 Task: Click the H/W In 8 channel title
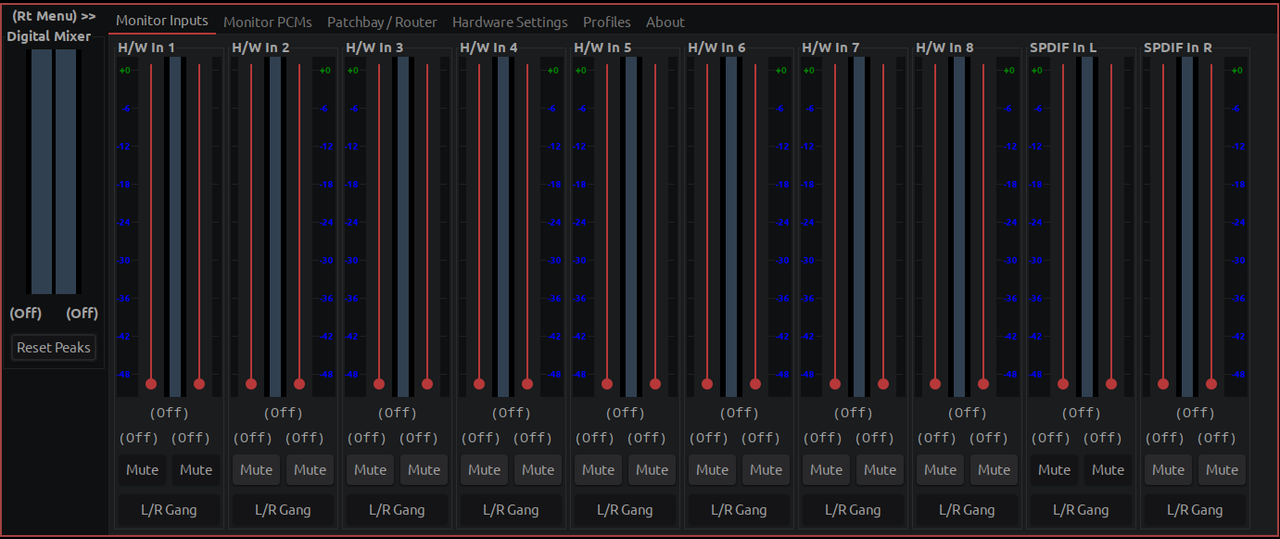point(945,47)
